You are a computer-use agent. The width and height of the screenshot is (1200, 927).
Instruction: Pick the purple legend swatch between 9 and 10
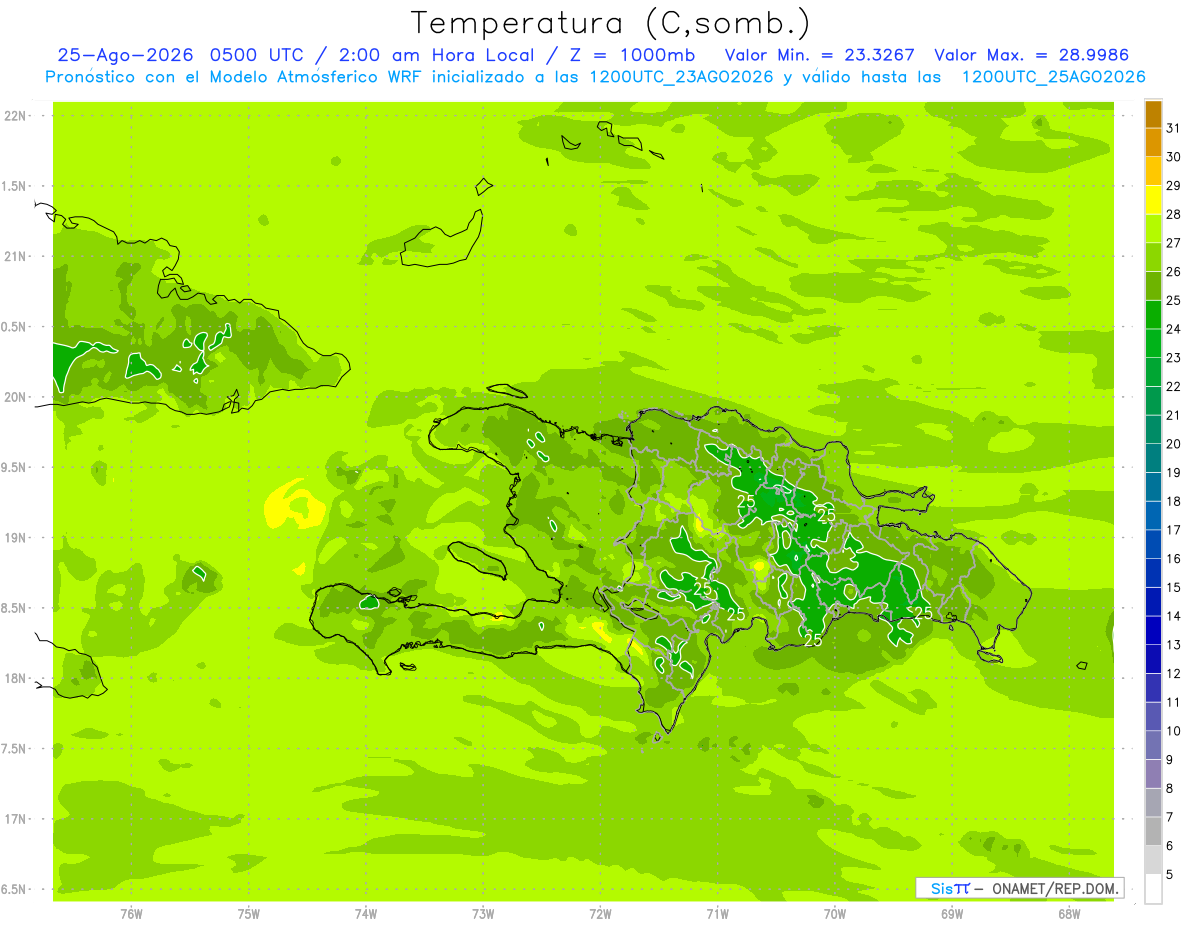click(1153, 746)
